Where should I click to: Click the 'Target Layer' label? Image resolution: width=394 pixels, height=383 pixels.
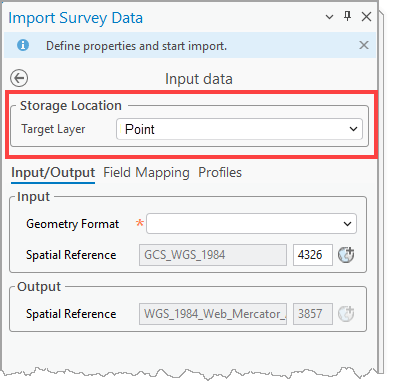coord(53,129)
